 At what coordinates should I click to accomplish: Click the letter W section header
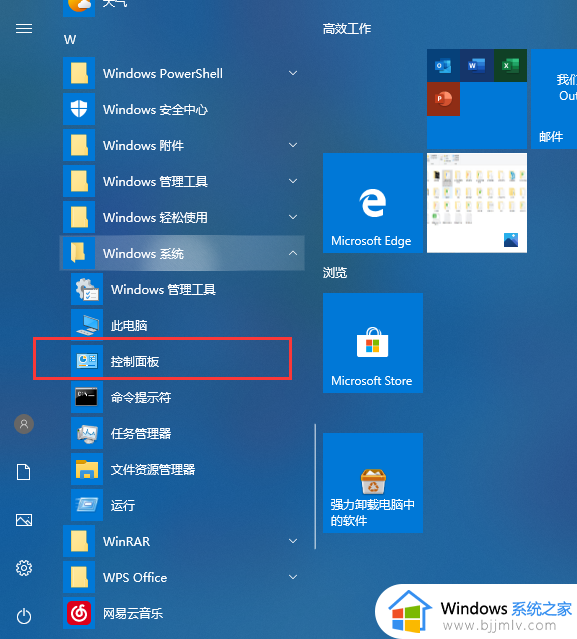point(70,40)
